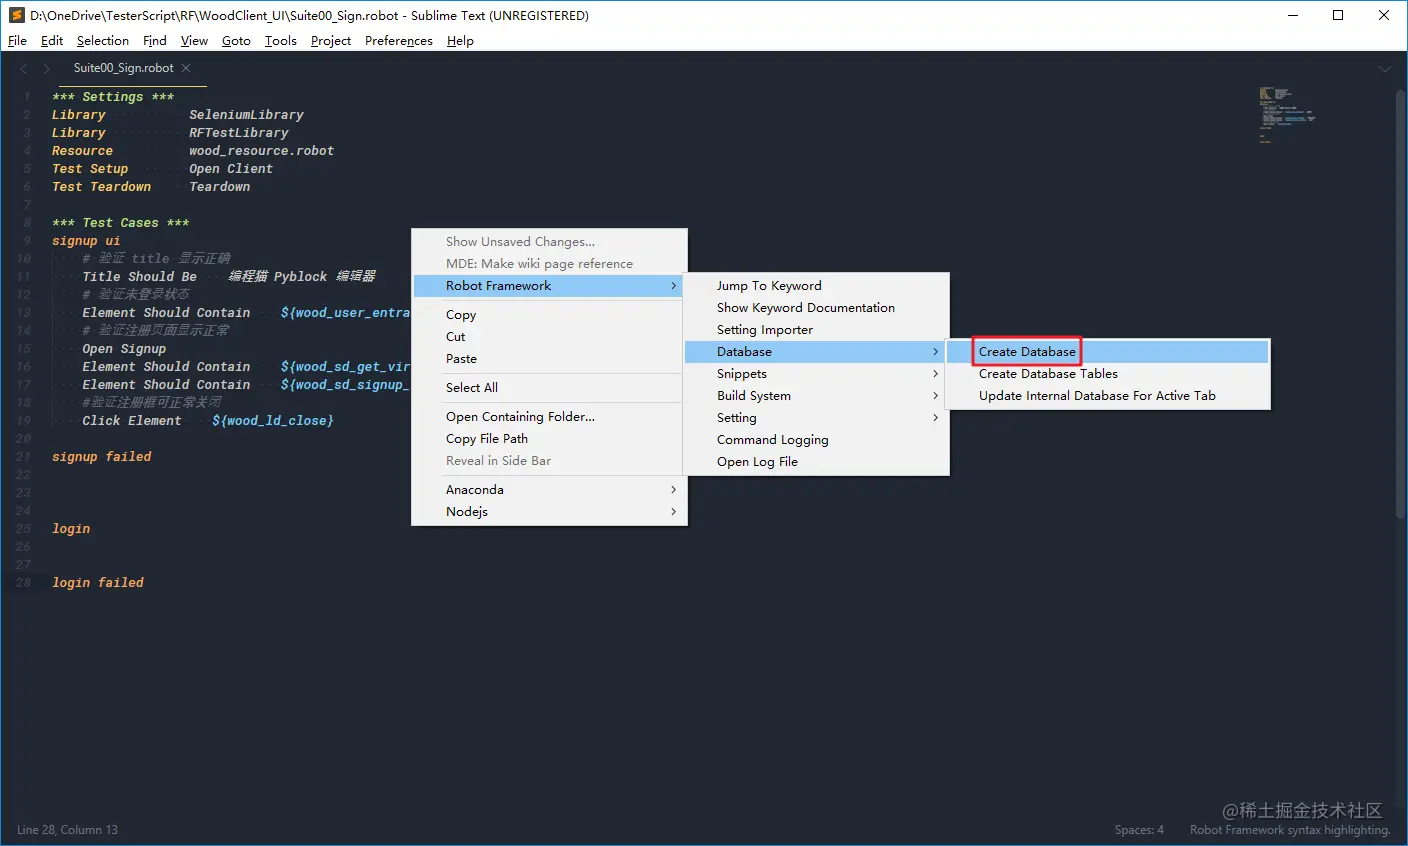Choose Open Log File

click(x=816, y=462)
